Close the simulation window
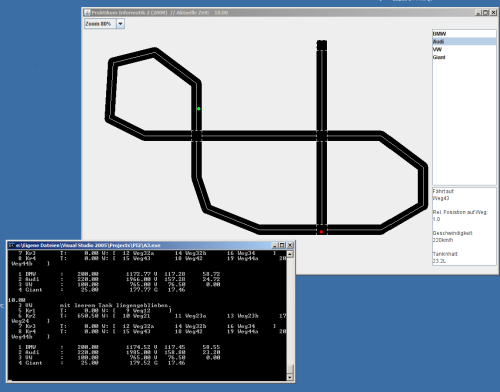Viewport: 500px width, 392px height. [x=494, y=13]
